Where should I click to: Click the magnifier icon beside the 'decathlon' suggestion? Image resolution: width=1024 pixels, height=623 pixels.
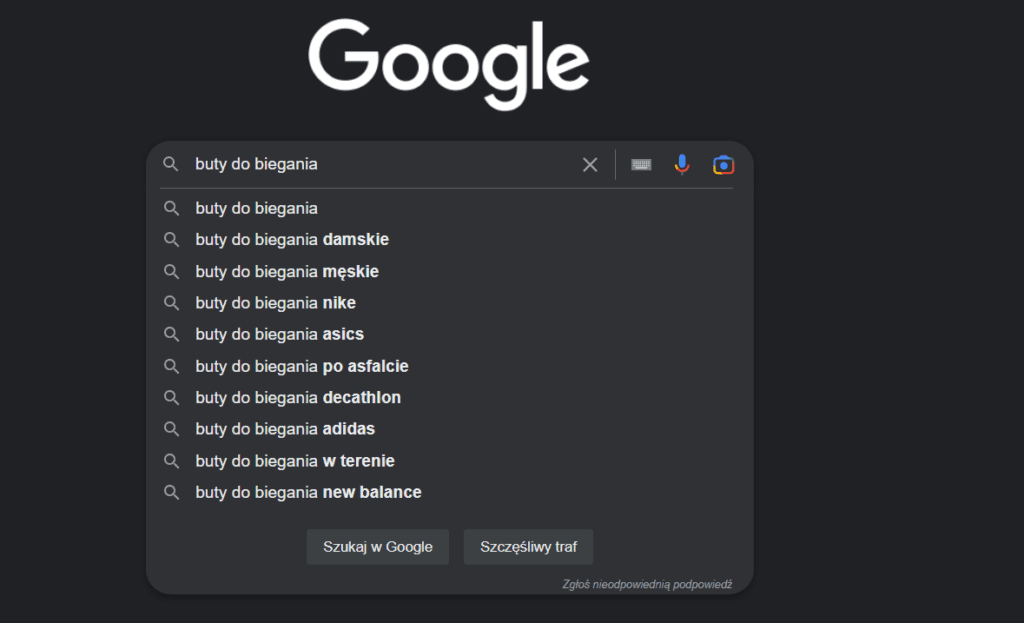pos(171,398)
